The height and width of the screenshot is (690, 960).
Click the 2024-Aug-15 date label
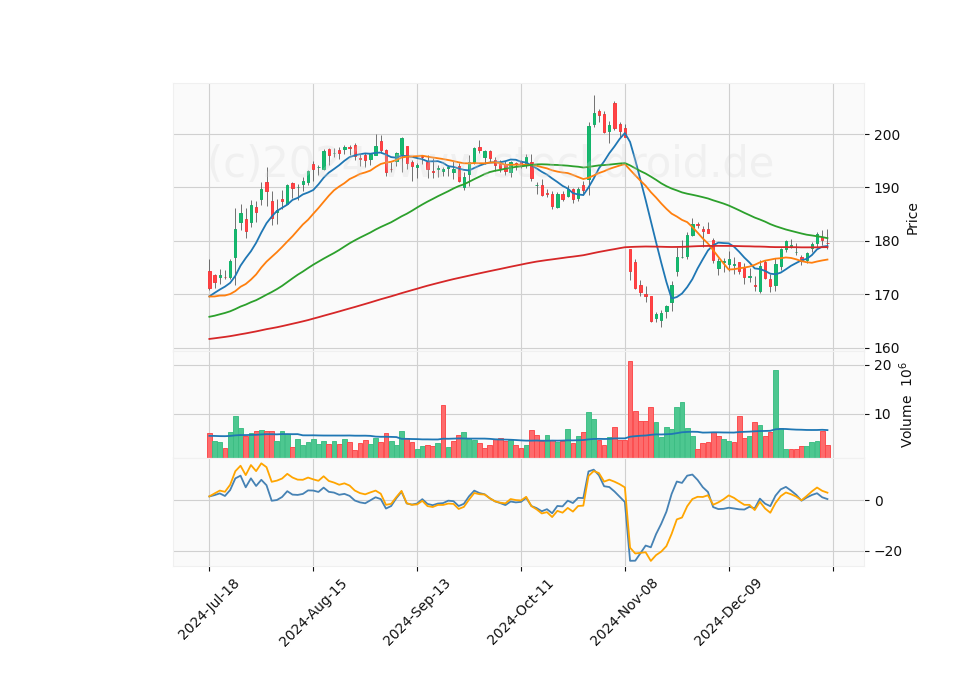coord(312,612)
